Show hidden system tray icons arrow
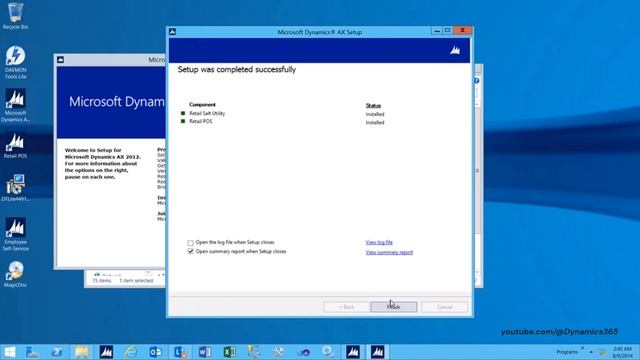 591,352
